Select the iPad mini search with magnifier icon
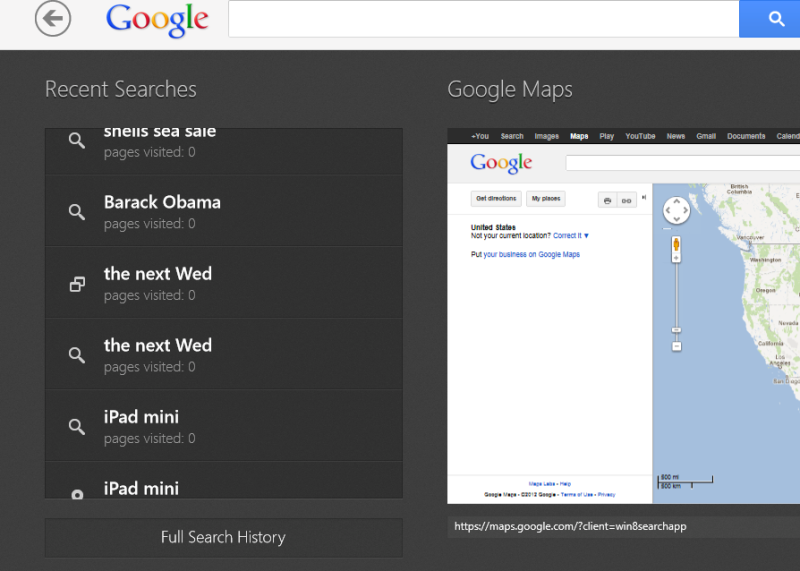The image size is (800, 571). pos(223,426)
